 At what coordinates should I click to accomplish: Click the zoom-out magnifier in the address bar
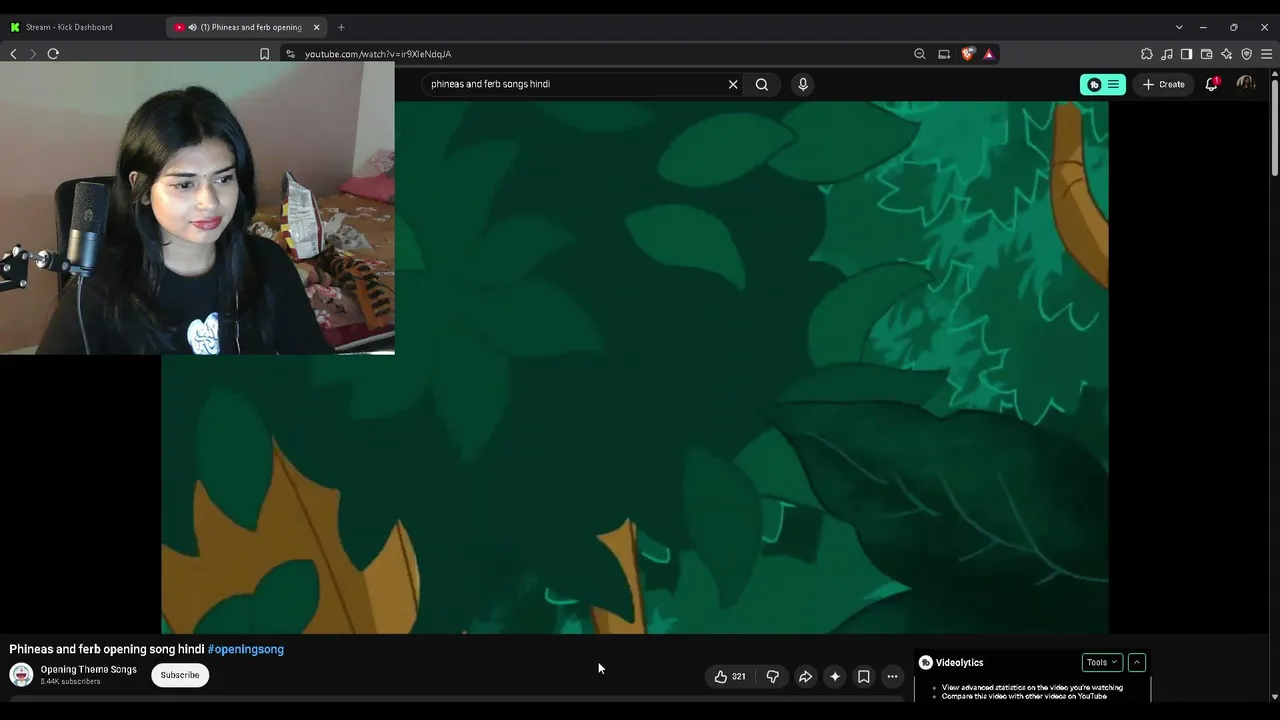(920, 54)
